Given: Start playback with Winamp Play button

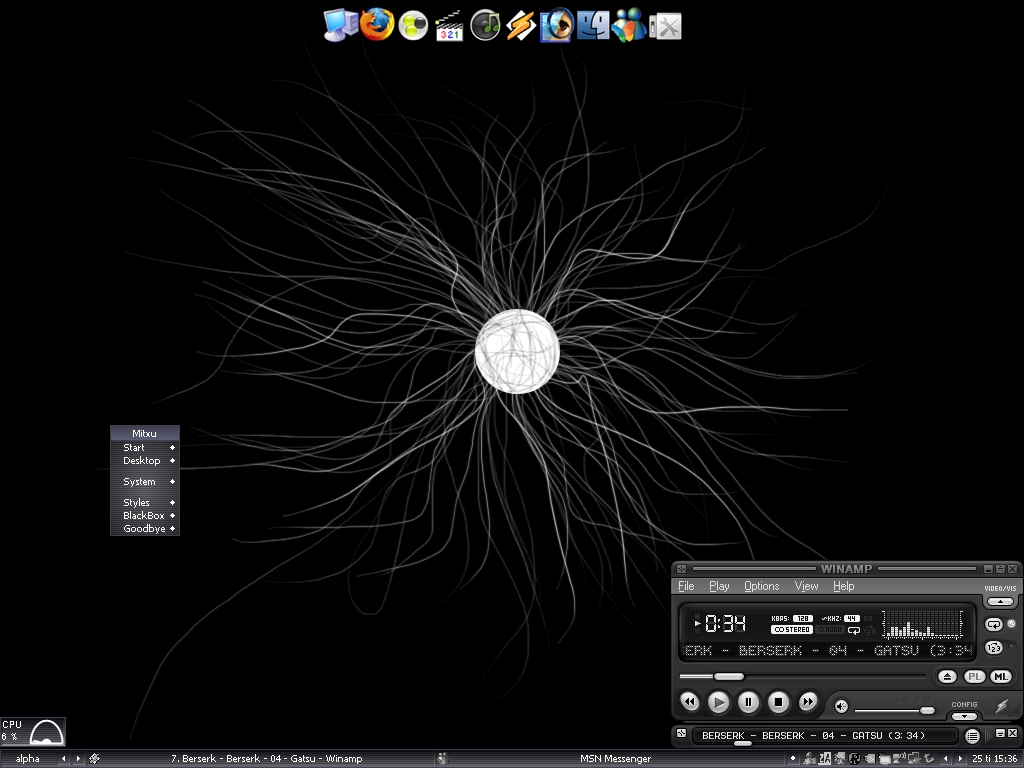Looking at the screenshot, I should tap(718, 703).
